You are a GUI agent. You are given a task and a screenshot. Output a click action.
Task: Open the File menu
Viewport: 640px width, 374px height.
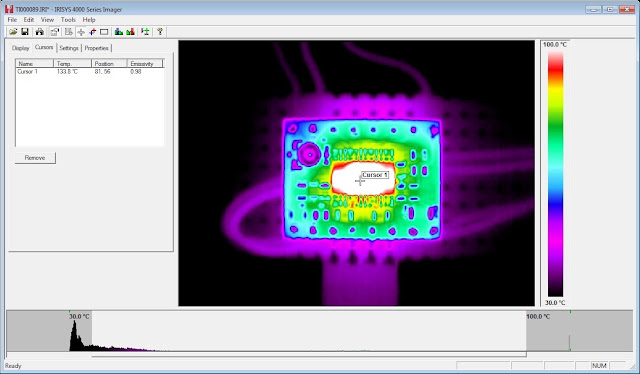12,20
